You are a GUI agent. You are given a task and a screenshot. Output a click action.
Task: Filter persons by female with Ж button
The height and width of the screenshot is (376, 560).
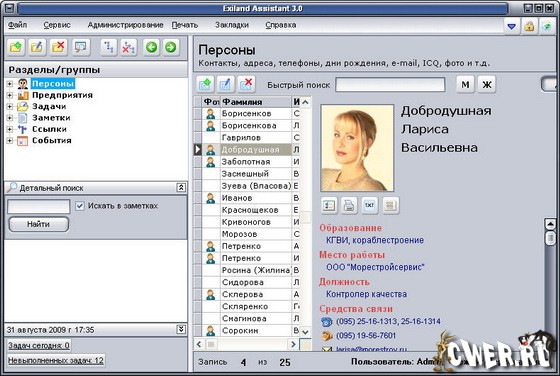[487, 85]
